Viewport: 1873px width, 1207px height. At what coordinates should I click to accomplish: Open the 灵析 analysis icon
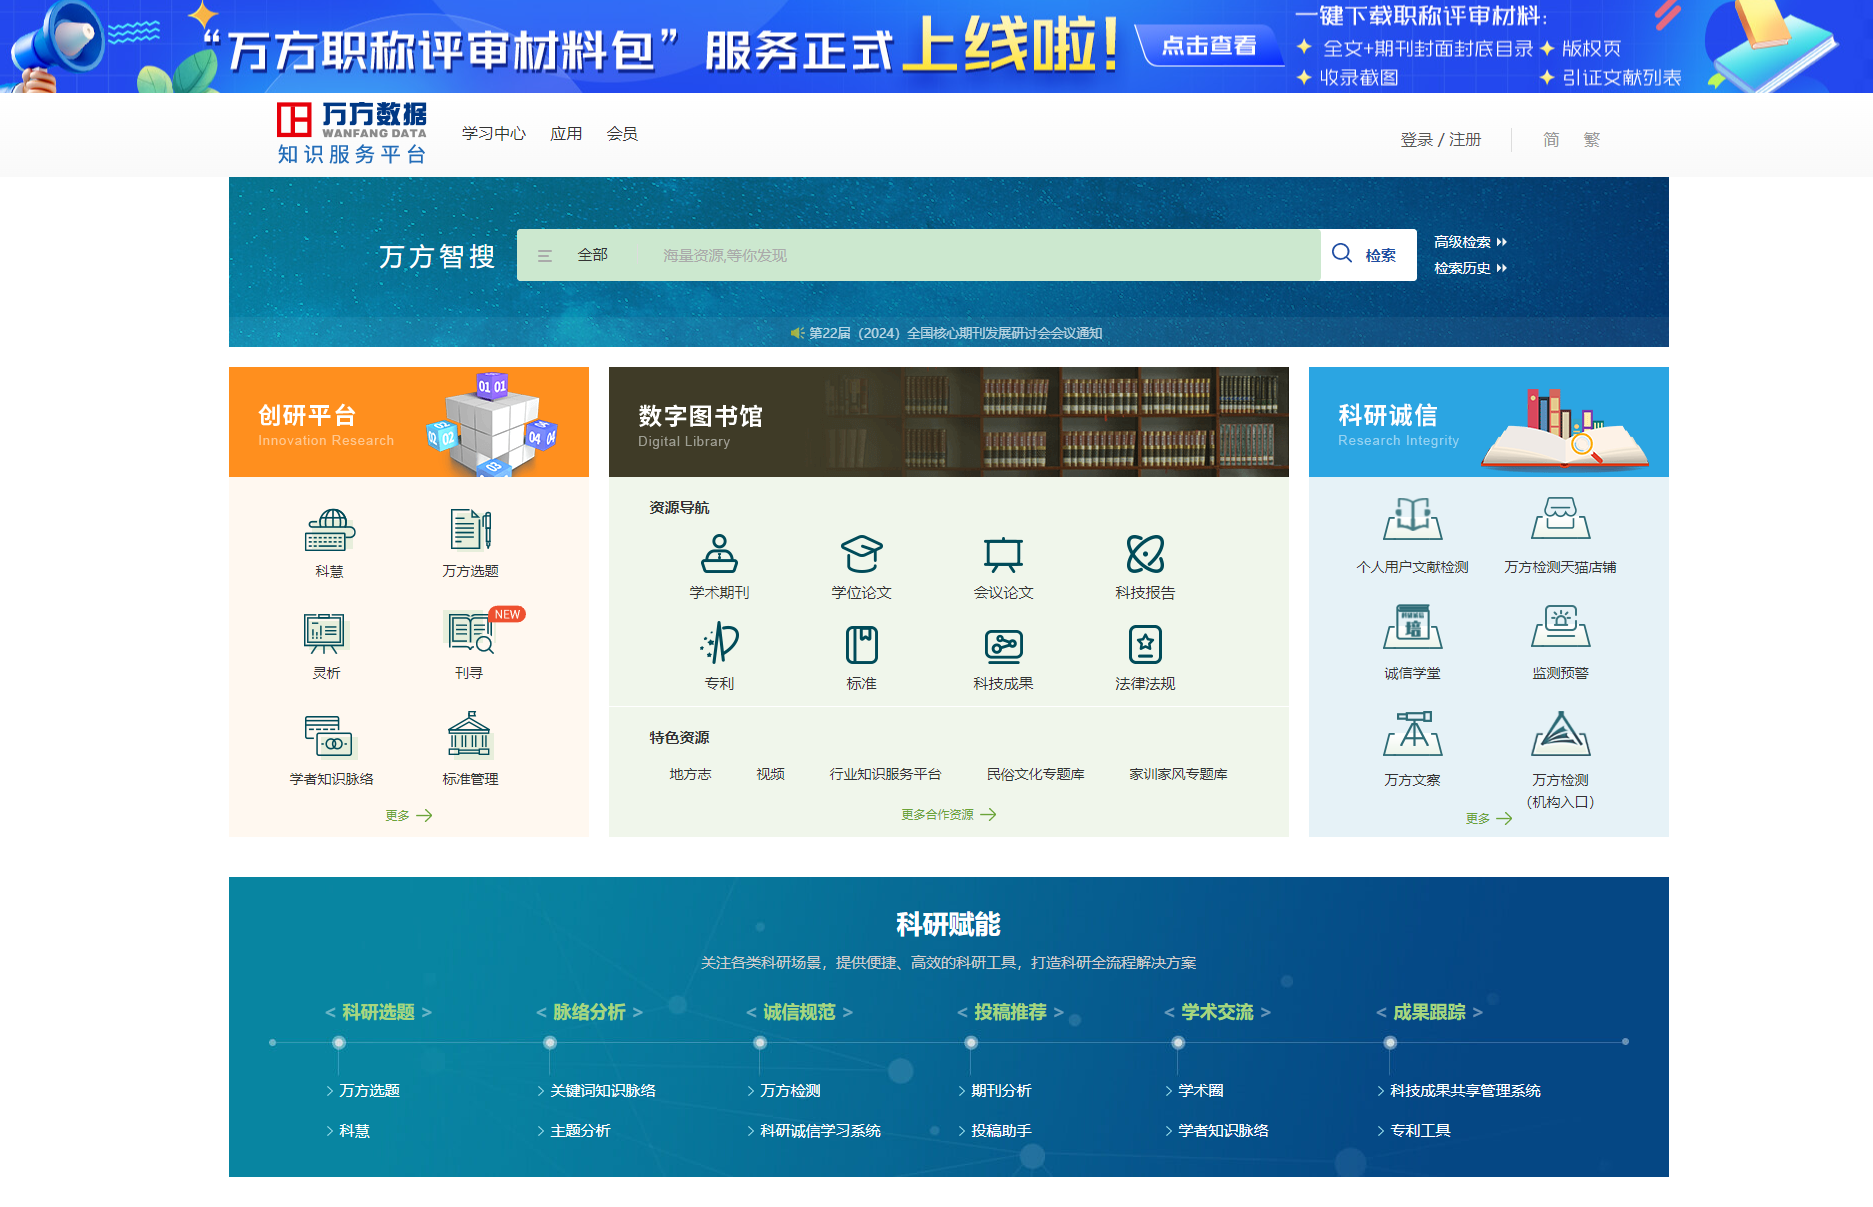pos(325,633)
